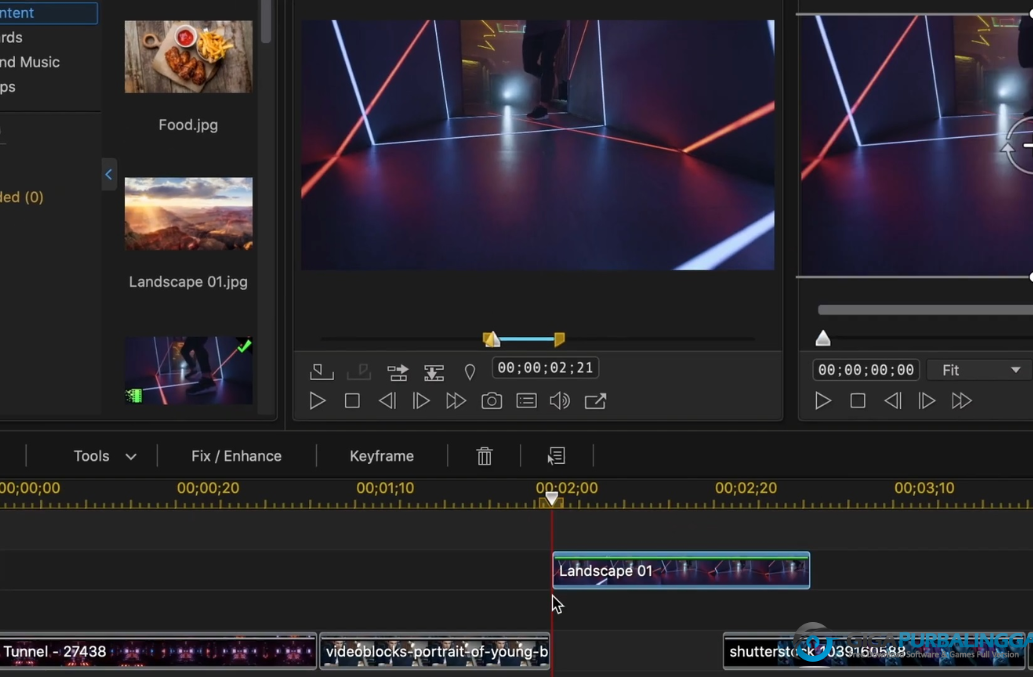Click the mark-out handle on trim slider
The image size is (1033, 677).
559,338
